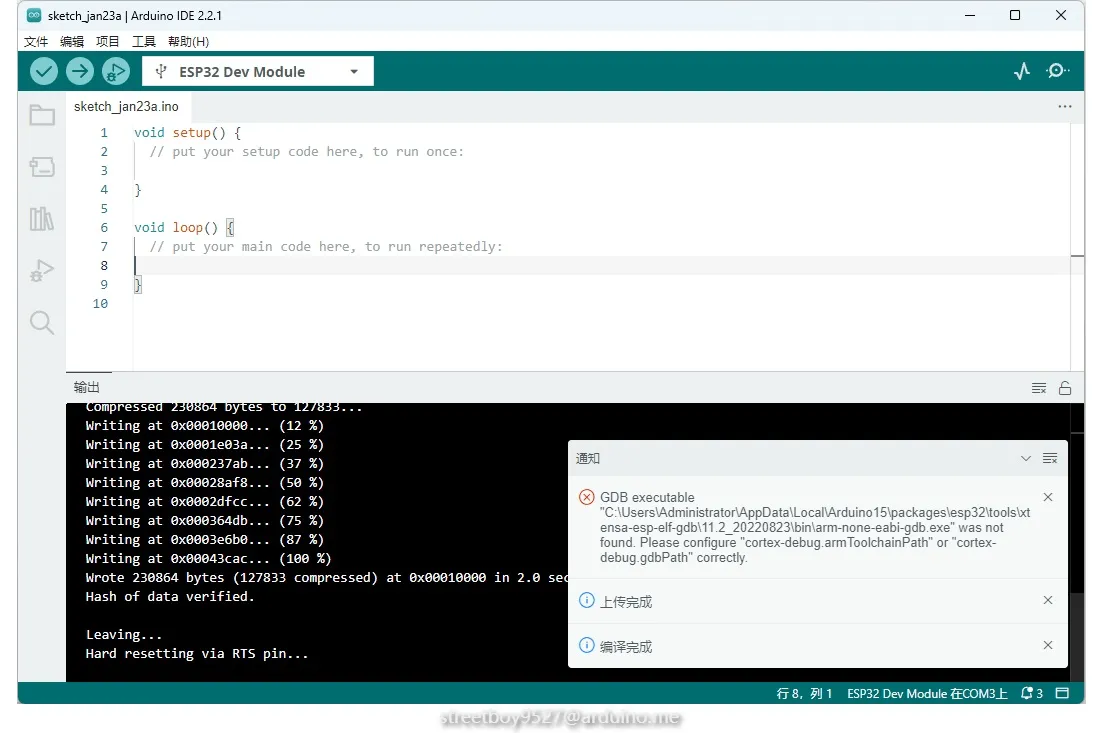Switch to the sketch_jan23a.ino tab
The height and width of the screenshot is (733, 1118).
point(127,106)
